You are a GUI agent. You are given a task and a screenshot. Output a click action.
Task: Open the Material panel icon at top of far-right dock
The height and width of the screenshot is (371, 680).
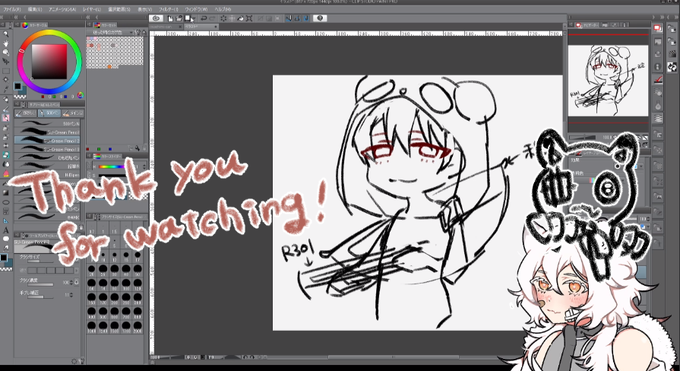[672, 28]
